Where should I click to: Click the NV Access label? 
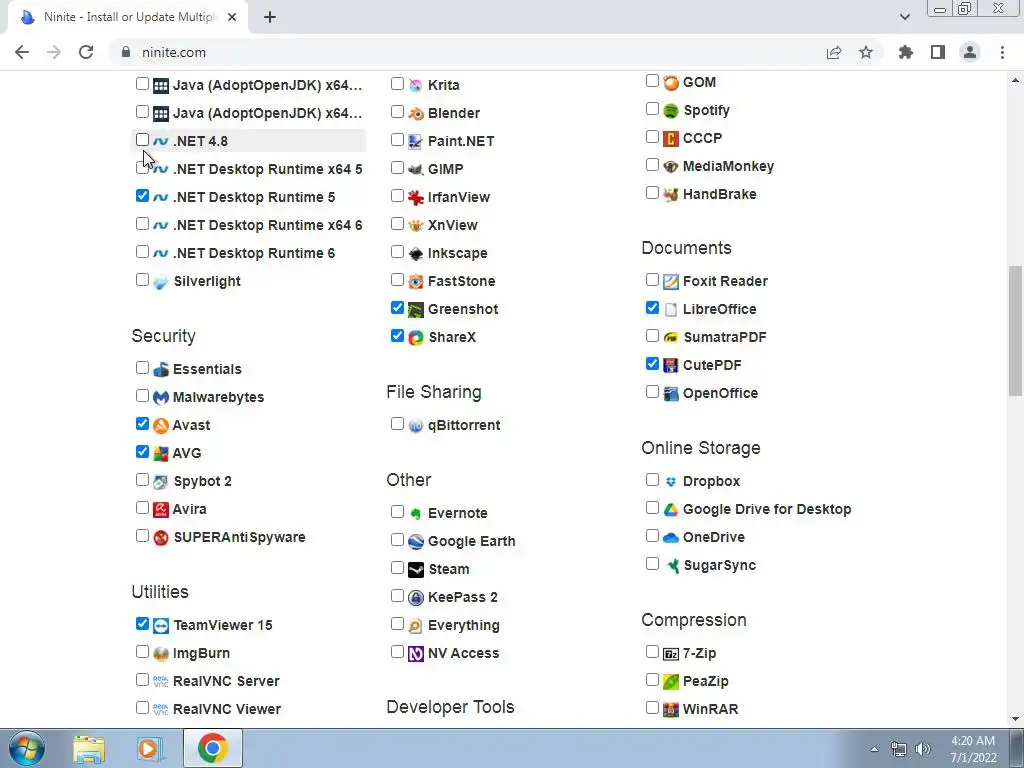click(x=463, y=654)
